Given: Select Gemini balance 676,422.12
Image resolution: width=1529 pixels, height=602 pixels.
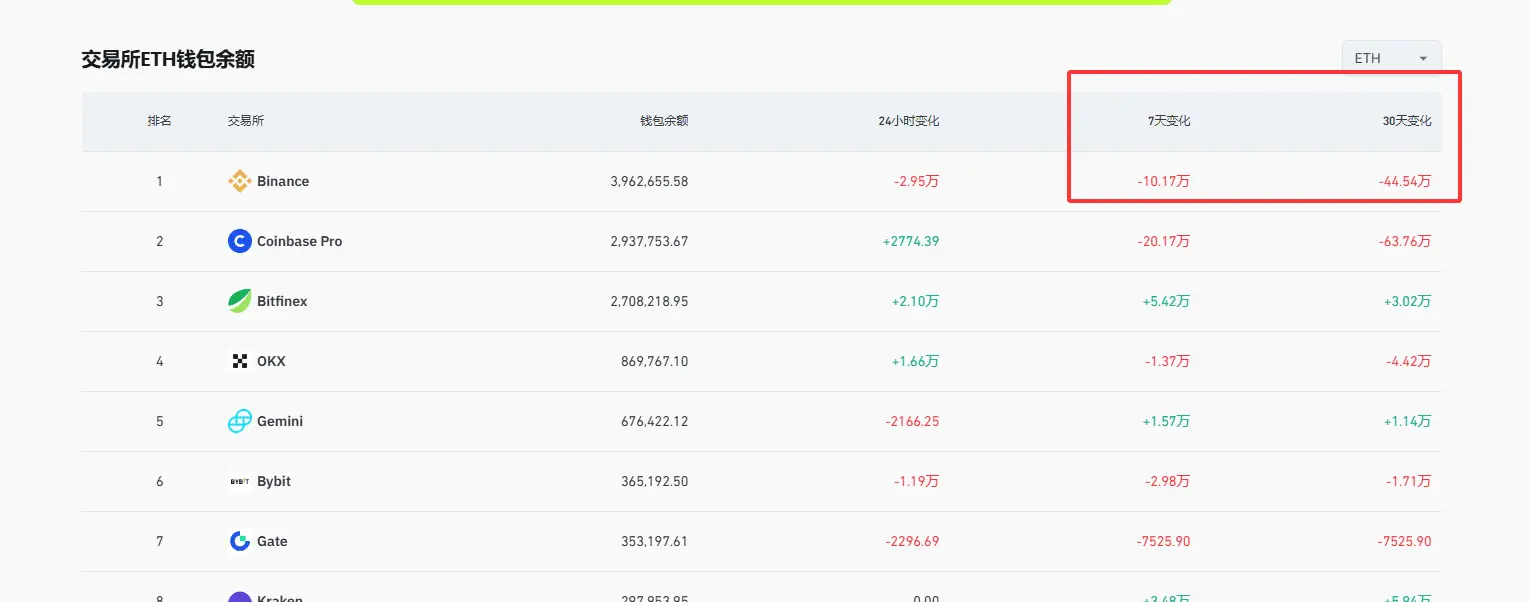Looking at the screenshot, I should [x=655, y=421].
